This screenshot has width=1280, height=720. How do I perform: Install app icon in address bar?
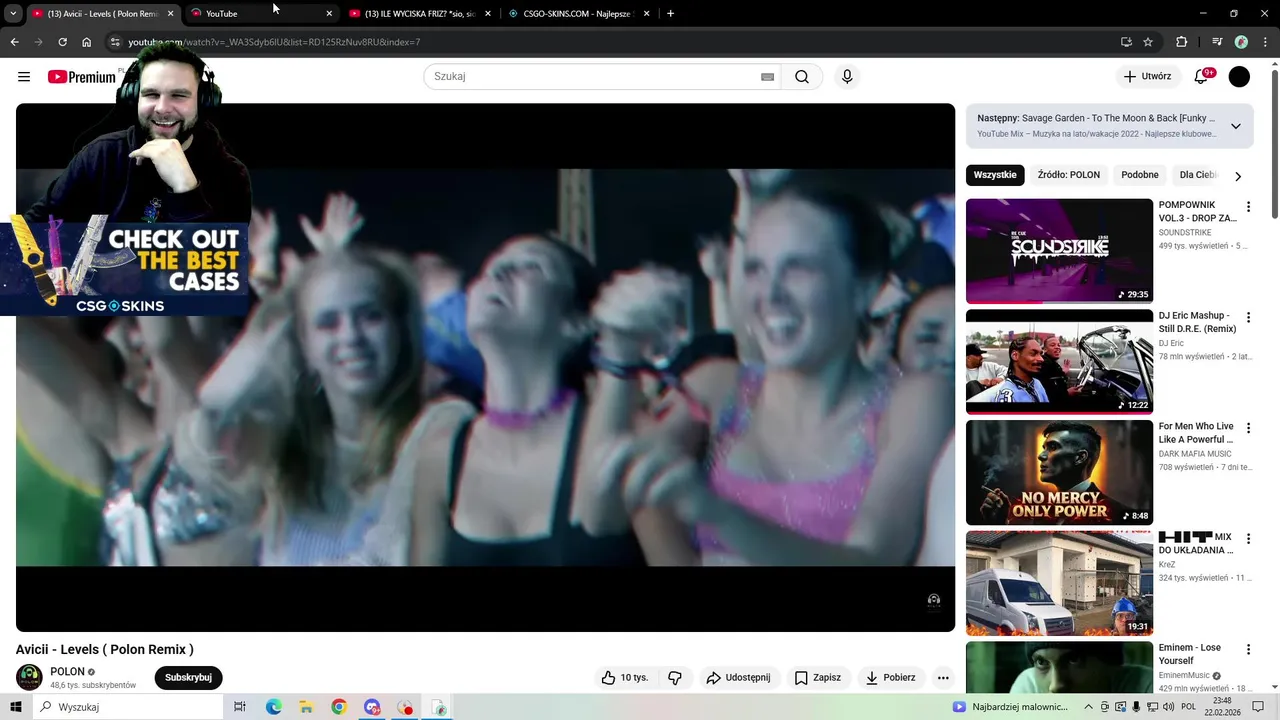coord(1126,42)
